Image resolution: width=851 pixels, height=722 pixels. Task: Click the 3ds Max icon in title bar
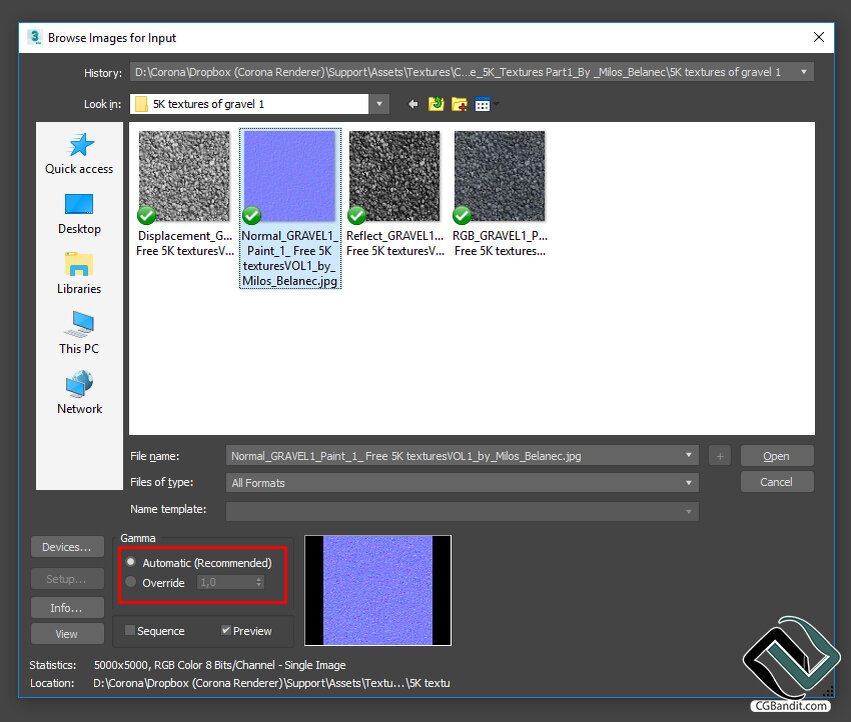(x=34, y=37)
